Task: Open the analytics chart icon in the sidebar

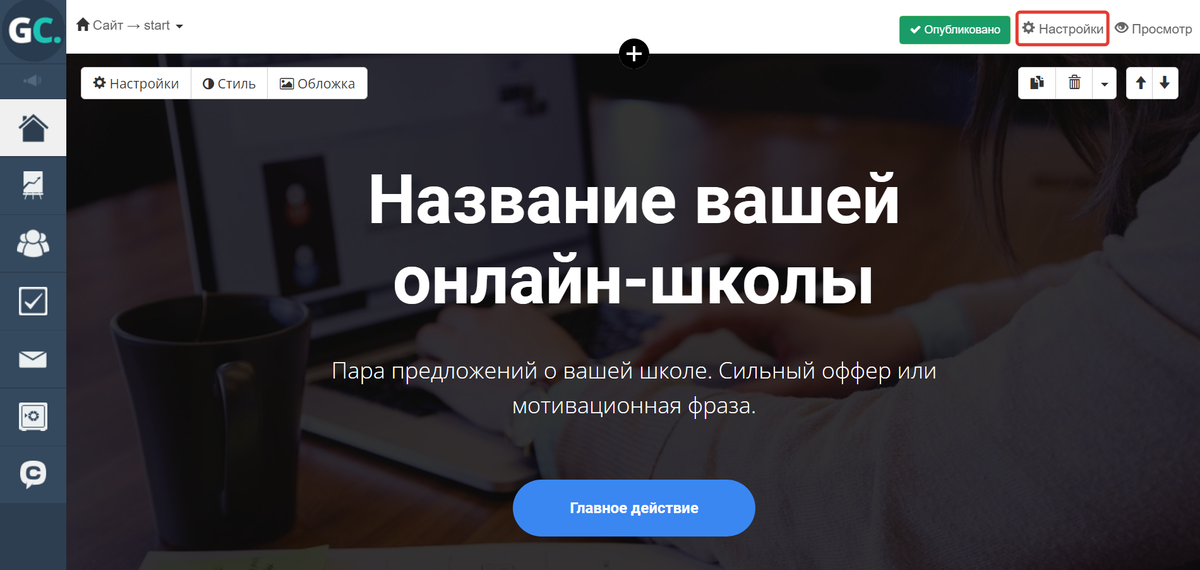Action: pyautogui.click(x=33, y=185)
